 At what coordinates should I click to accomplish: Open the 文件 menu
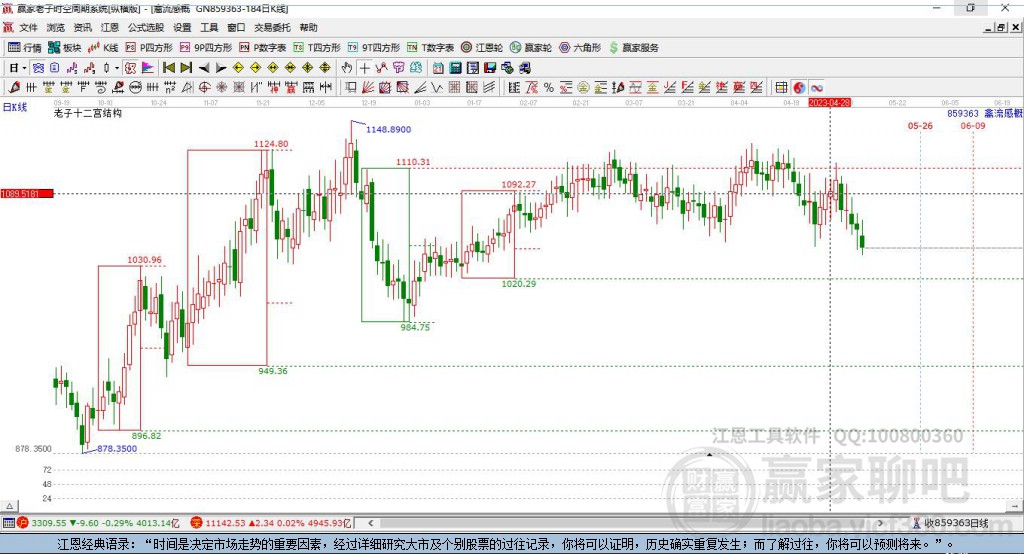28,27
